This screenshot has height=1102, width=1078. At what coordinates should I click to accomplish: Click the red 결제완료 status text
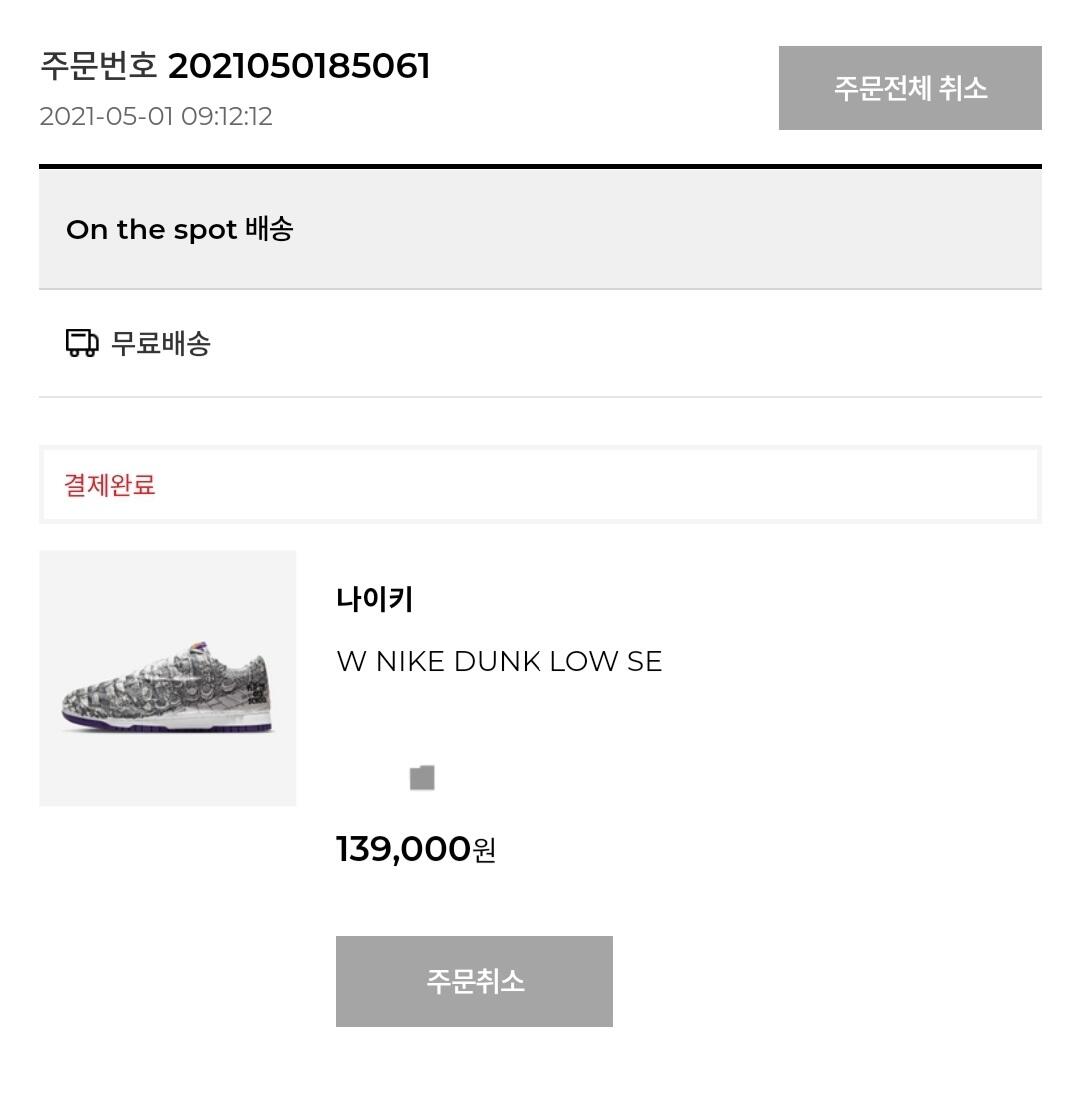[x=110, y=486]
